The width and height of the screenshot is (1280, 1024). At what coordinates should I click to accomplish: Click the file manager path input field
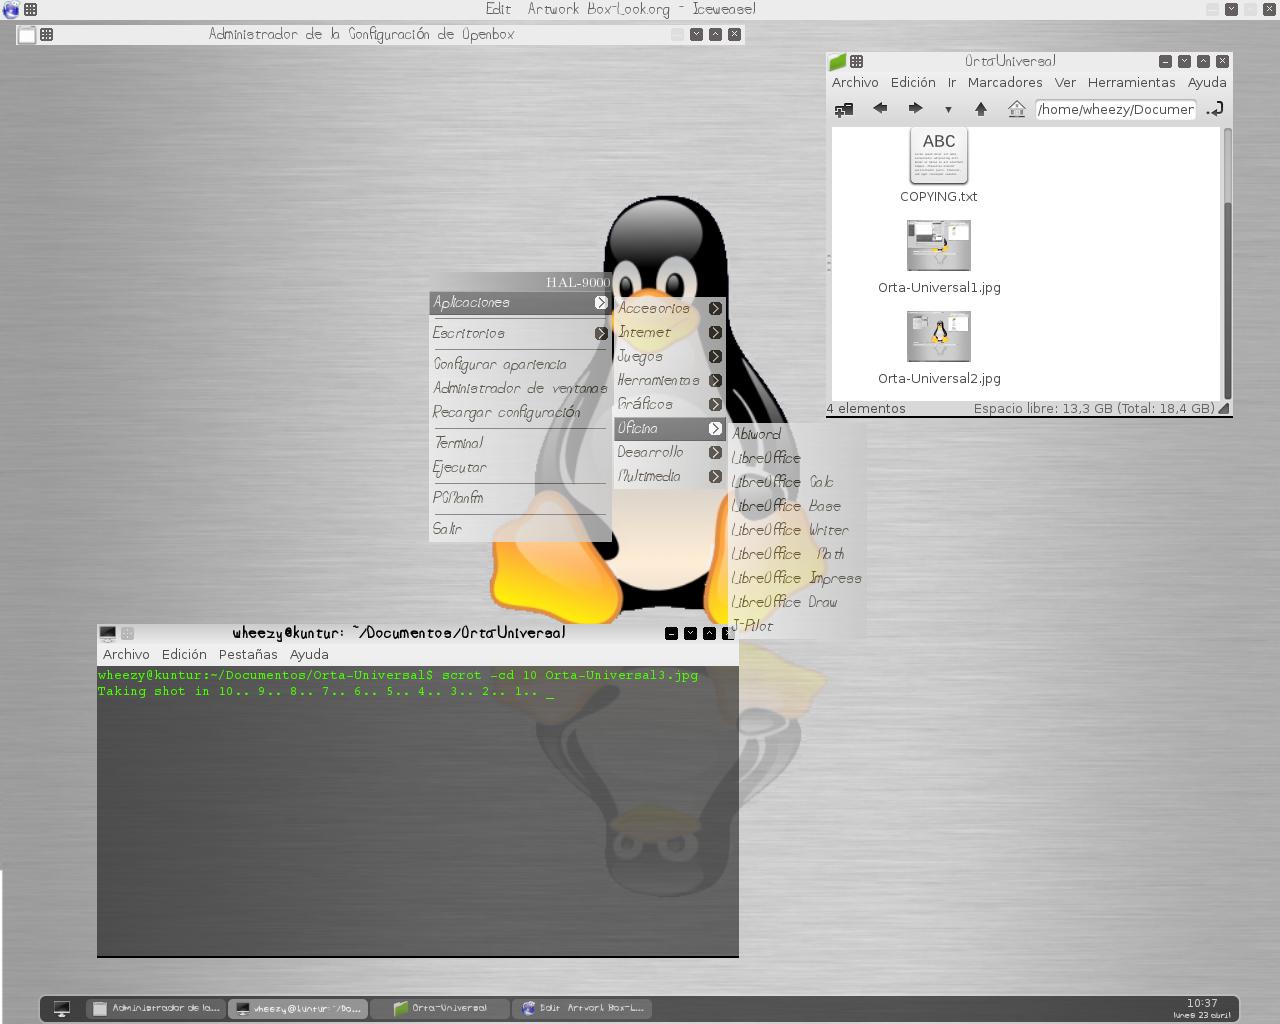coord(1116,109)
